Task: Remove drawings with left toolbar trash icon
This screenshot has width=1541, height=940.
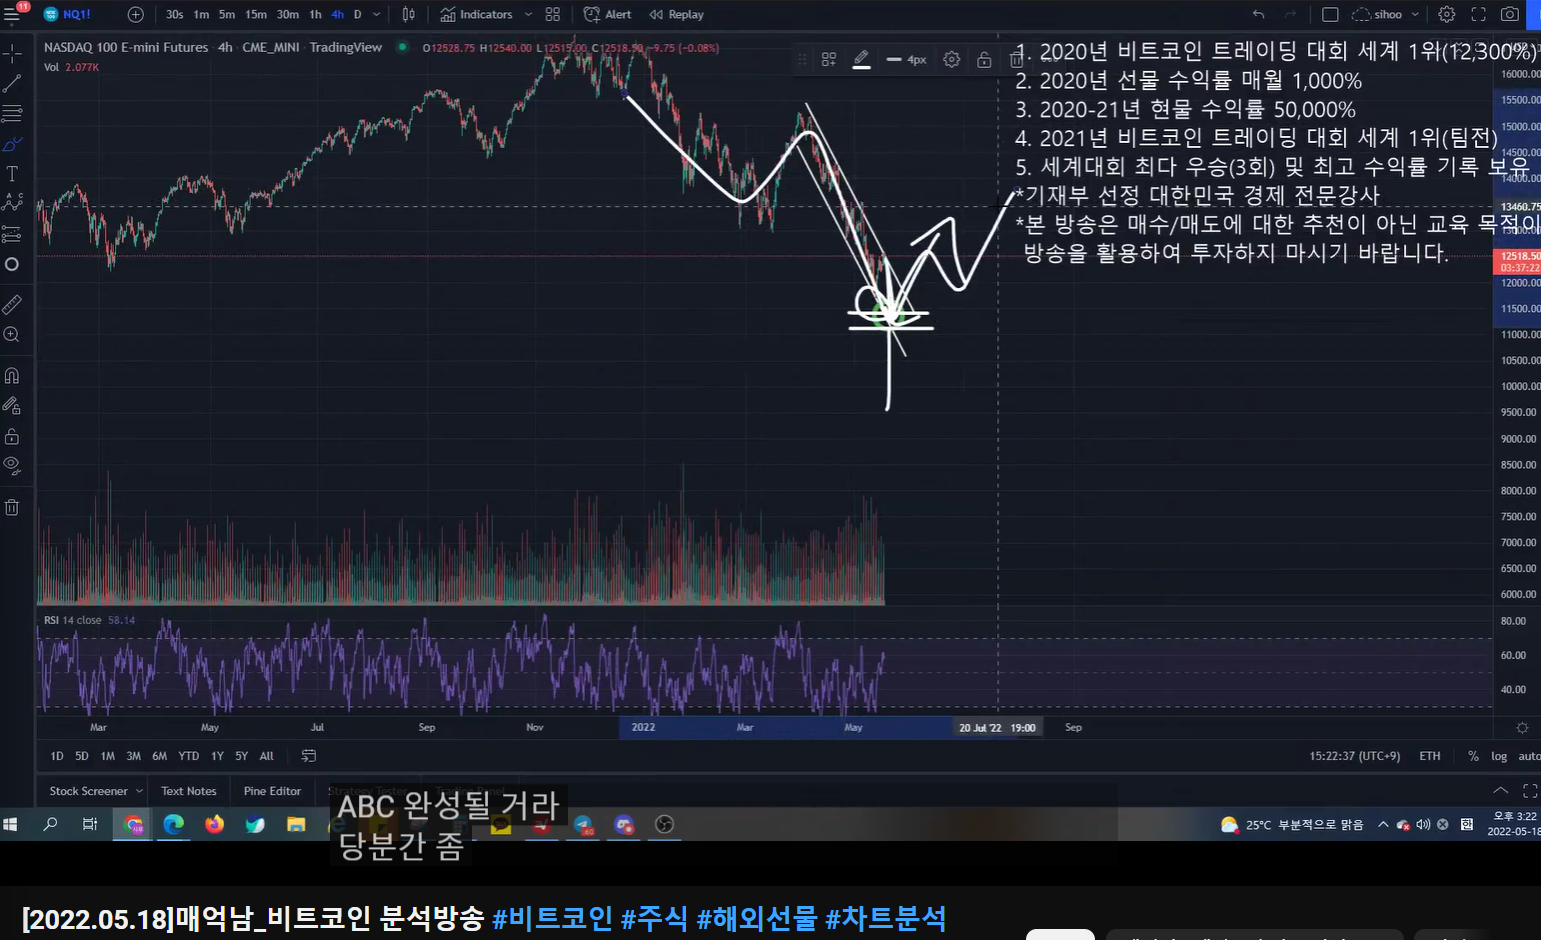Action: [x=12, y=507]
